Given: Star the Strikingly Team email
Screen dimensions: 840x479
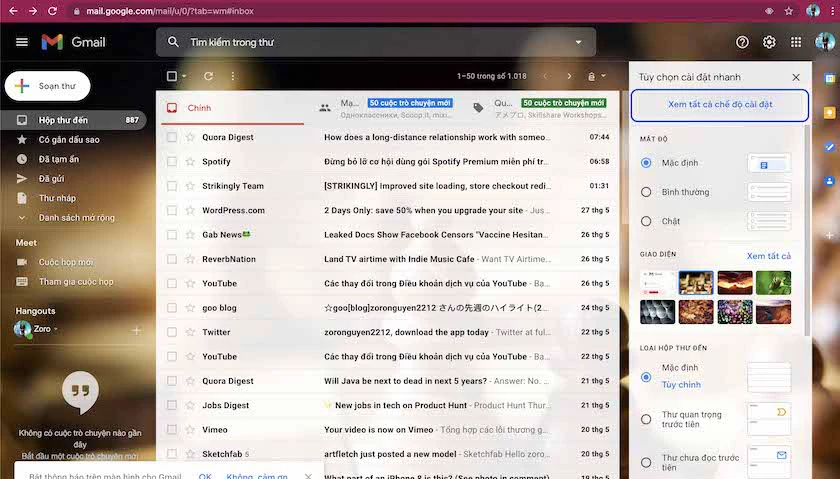Looking at the screenshot, I should point(190,186).
